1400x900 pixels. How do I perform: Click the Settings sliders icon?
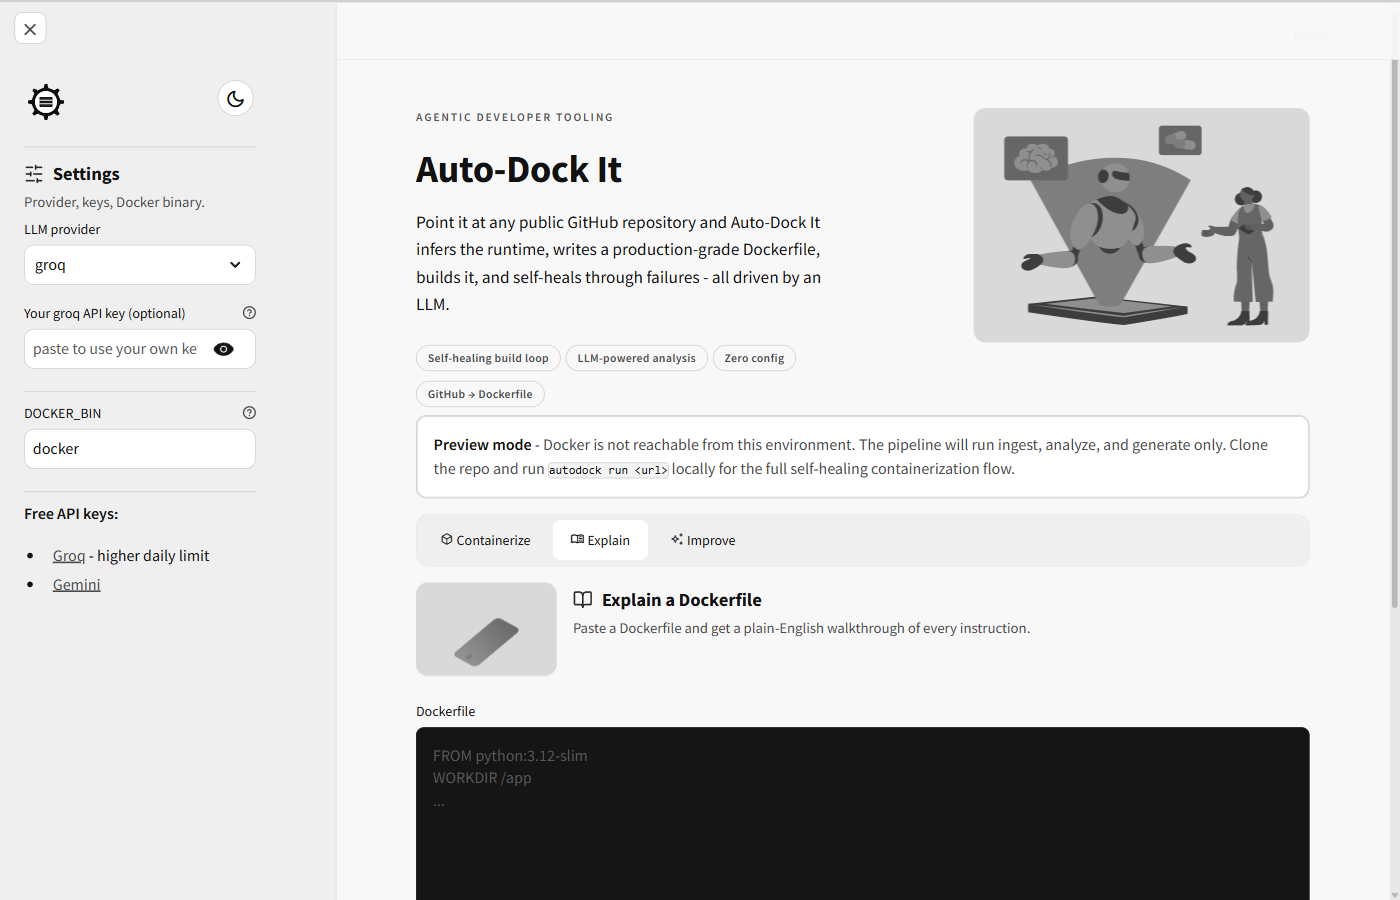pos(34,174)
